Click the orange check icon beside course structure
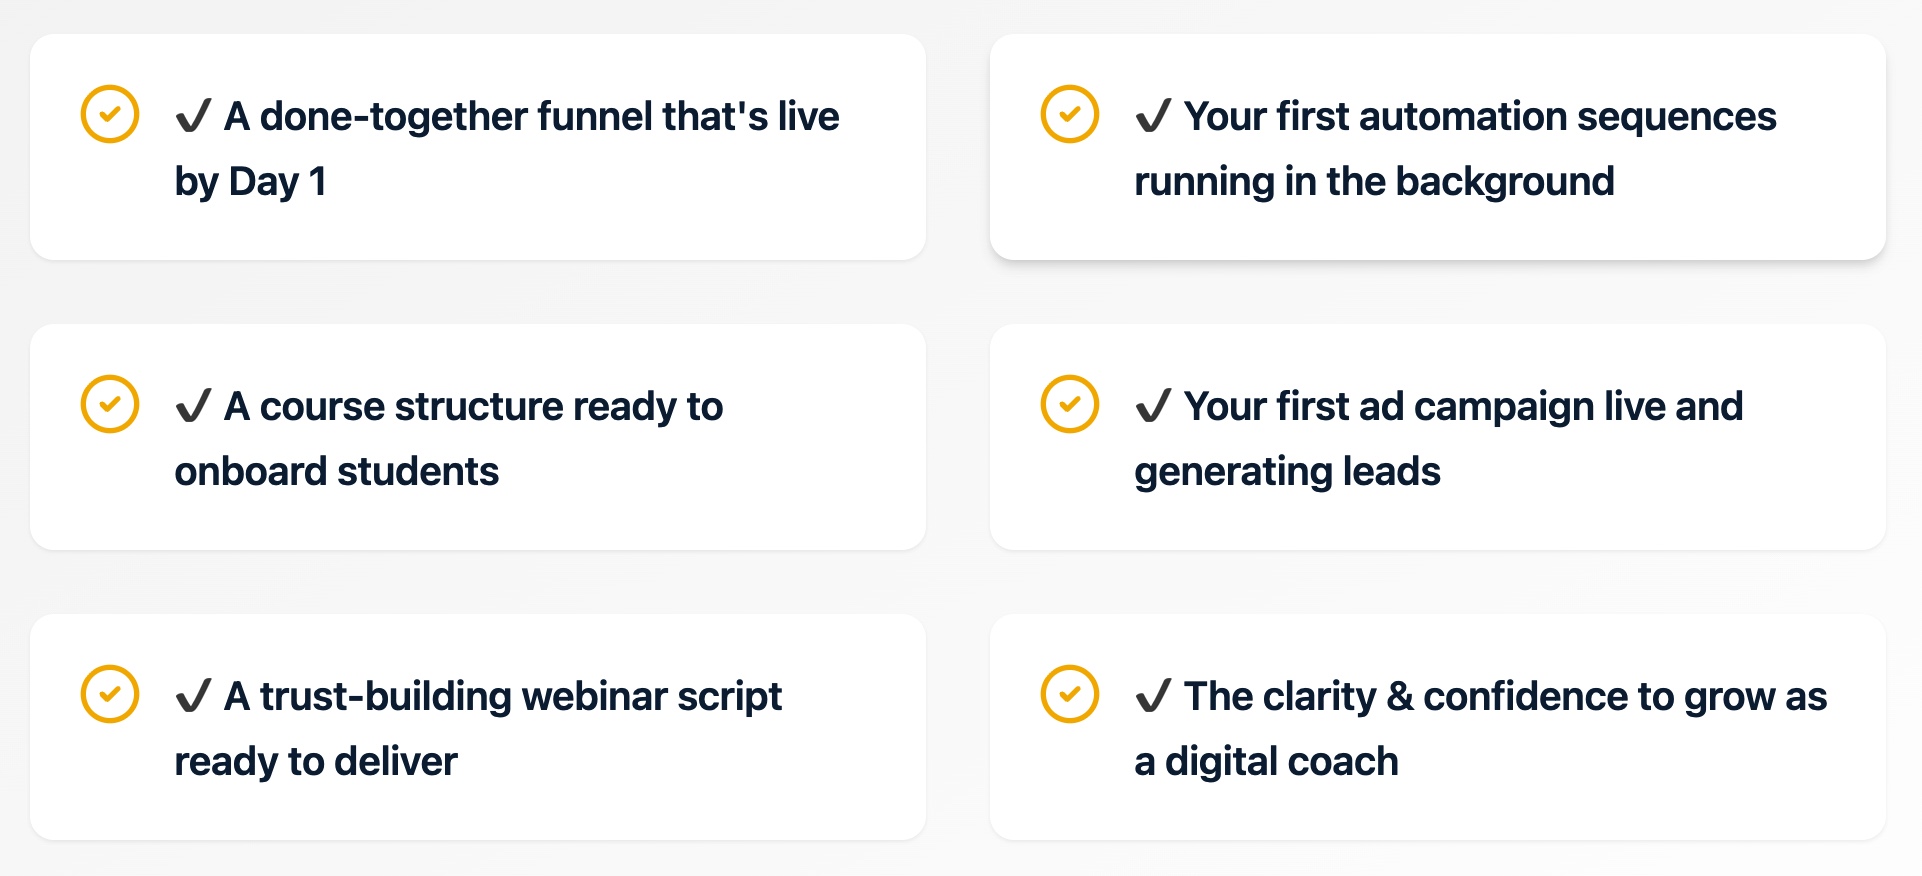 [x=110, y=404]
